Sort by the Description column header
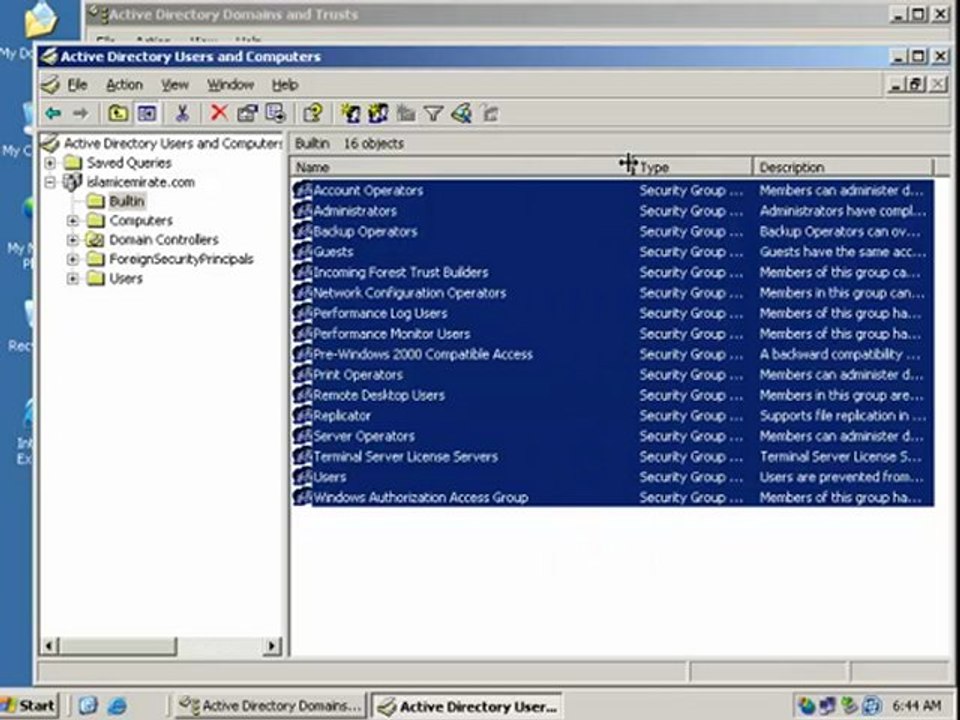Image resolution: width=960 pixels, height=720 pixels. [843, 167]
